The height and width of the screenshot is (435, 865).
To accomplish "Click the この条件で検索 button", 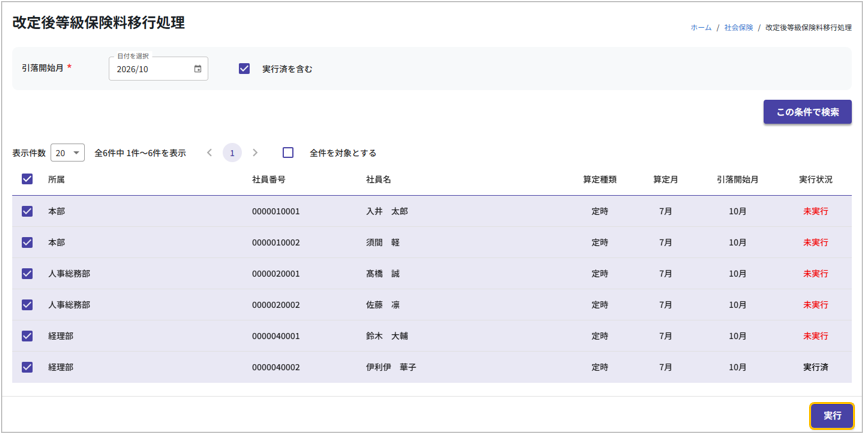I will (x=807, y=112).
